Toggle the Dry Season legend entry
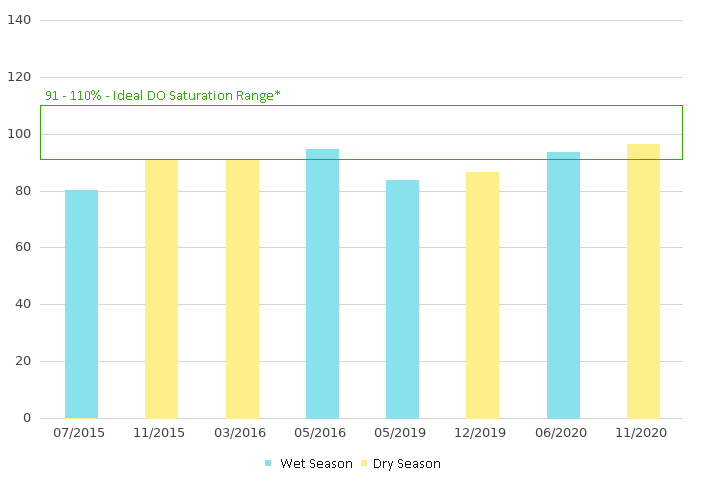This screenshot has height=498, width=702. click(x=406, y=464)
